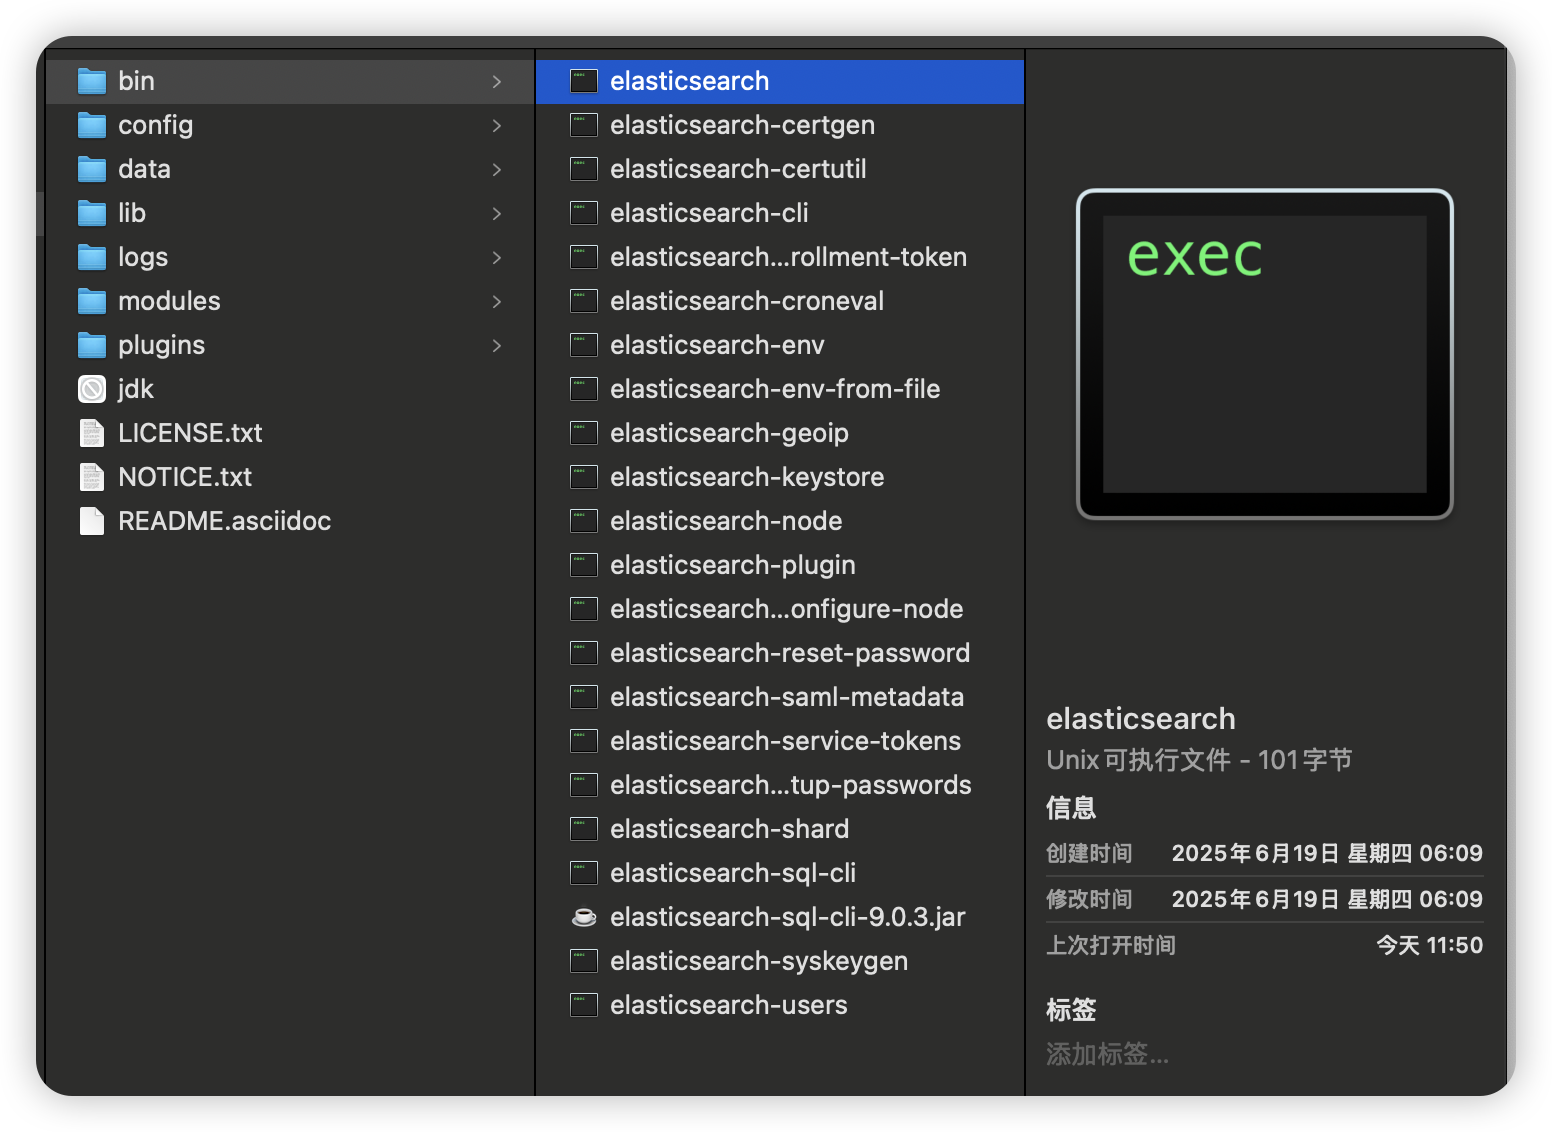Select the elasticsearch-service-tokens file name

coord(785,741)
